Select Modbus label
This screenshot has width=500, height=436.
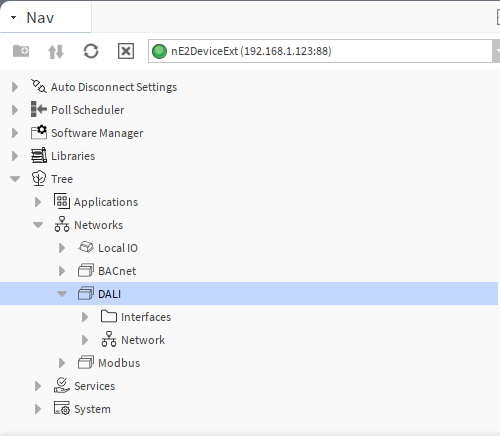[119, 363]
